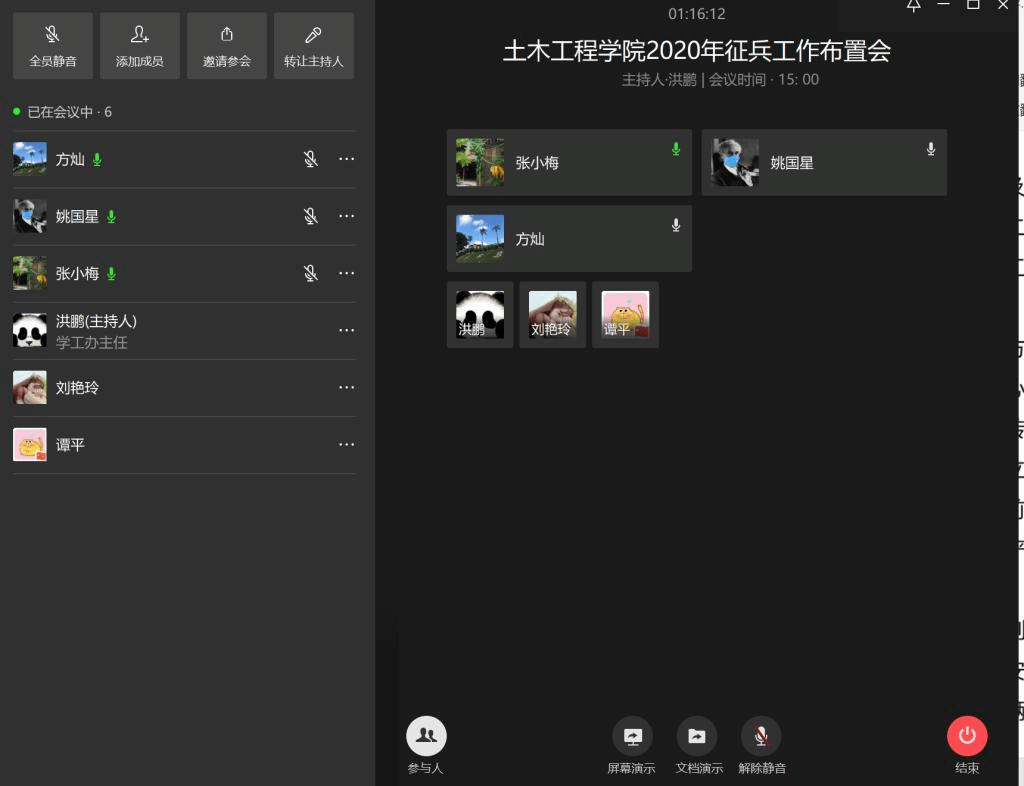Launch 文档演示 document presentation
This screenshot has width=1024, height=786.
coord(697,737)
